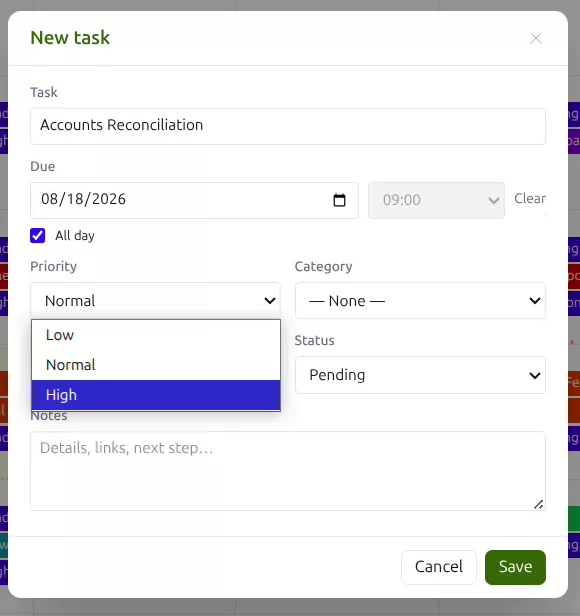Save the new task

(x=515, y=567)
